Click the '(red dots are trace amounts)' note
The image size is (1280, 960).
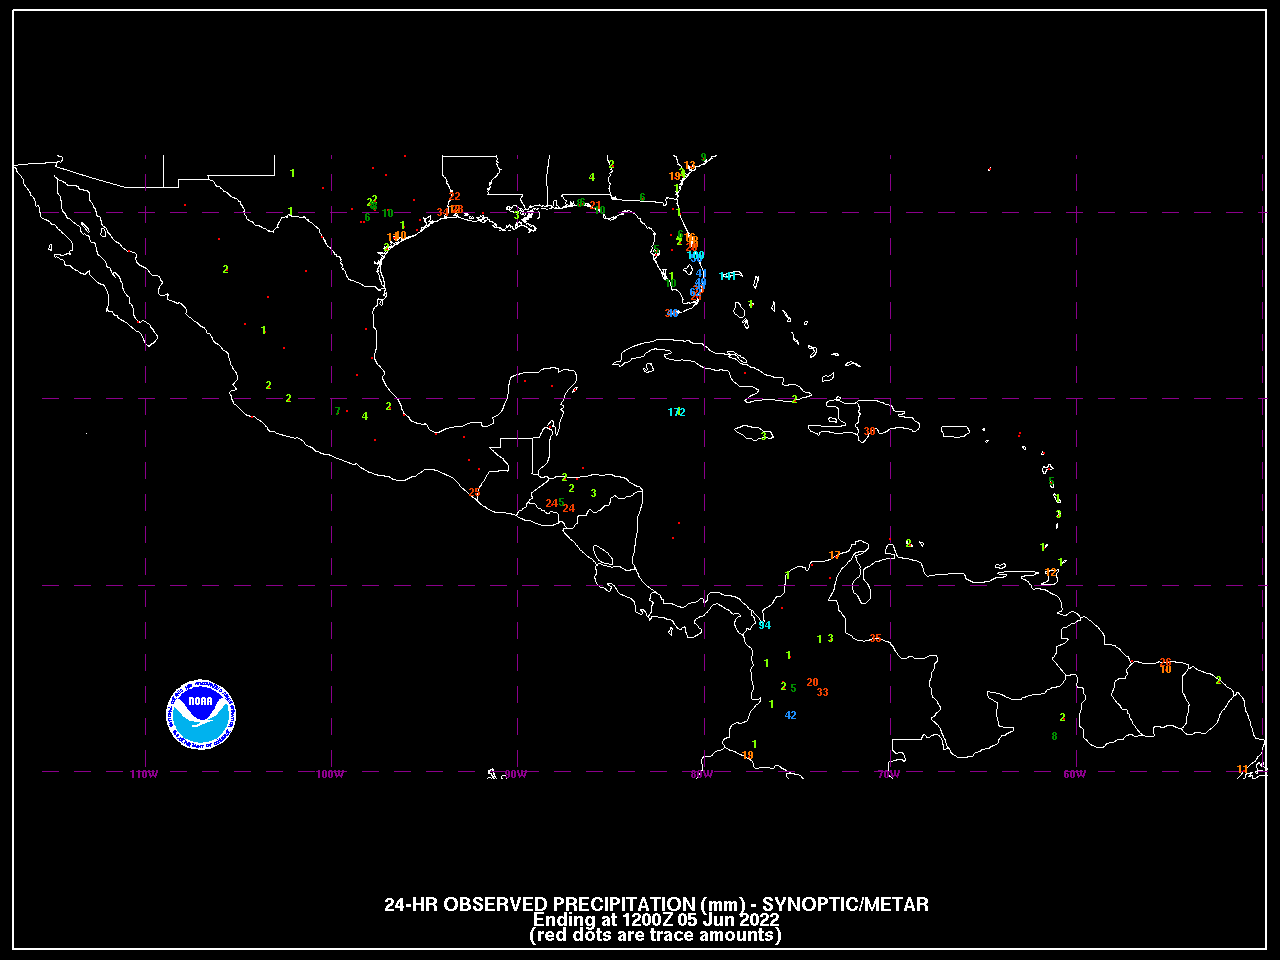point(655,935)
